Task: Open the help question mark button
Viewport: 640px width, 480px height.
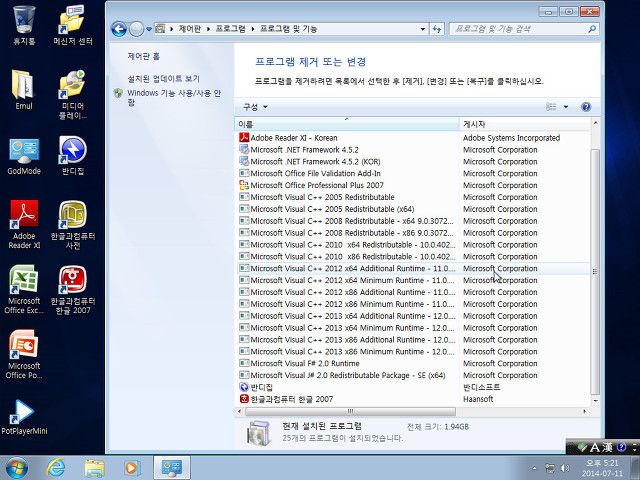Action: pos(586,107)
